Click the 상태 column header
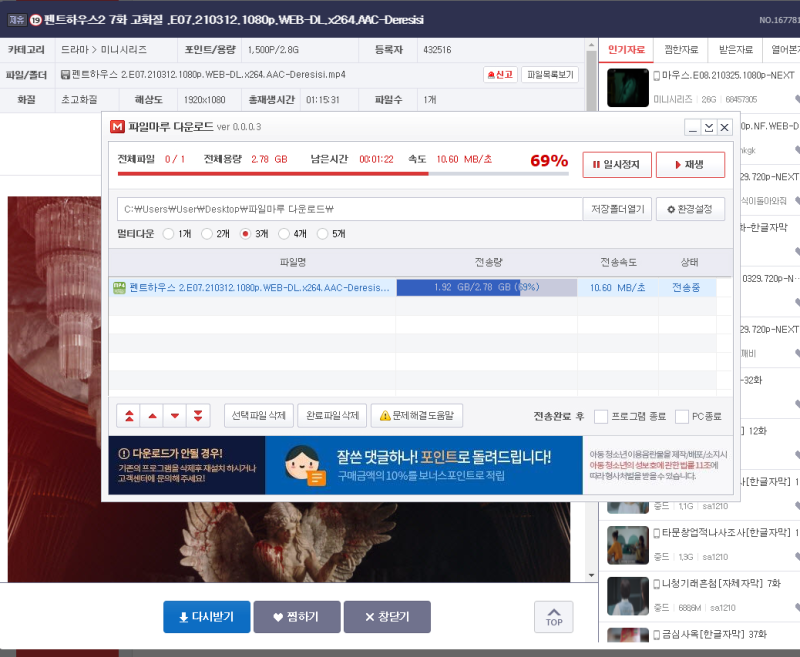Viewport: 800px width, 657px height. tap(689, 262)
